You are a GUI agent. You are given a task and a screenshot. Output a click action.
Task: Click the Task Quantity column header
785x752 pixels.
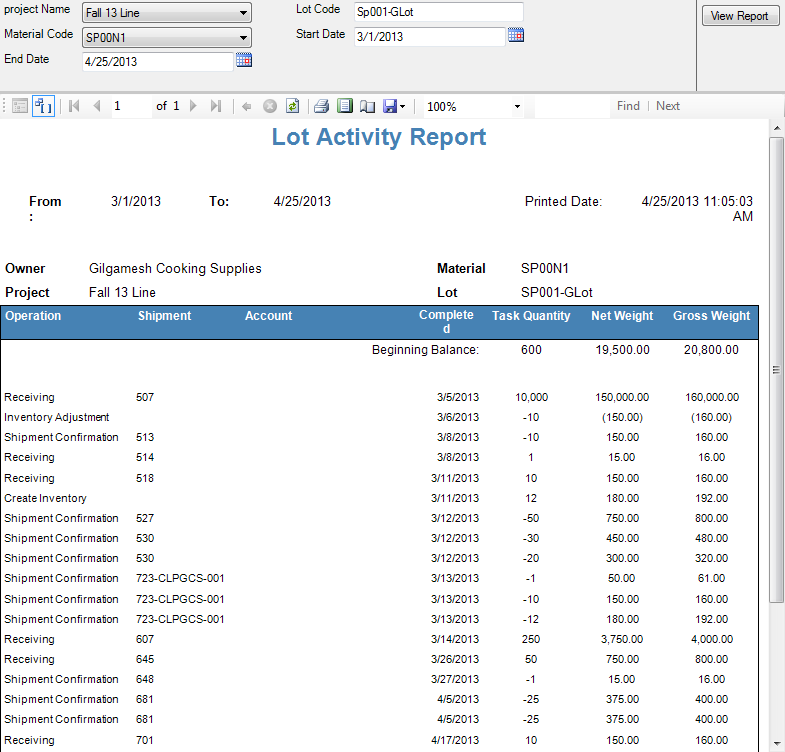(x=531, y=316)
